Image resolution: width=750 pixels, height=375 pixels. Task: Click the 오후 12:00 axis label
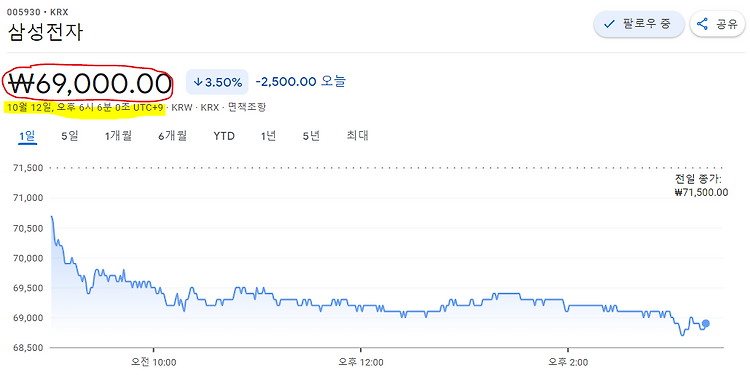point(360,363)
